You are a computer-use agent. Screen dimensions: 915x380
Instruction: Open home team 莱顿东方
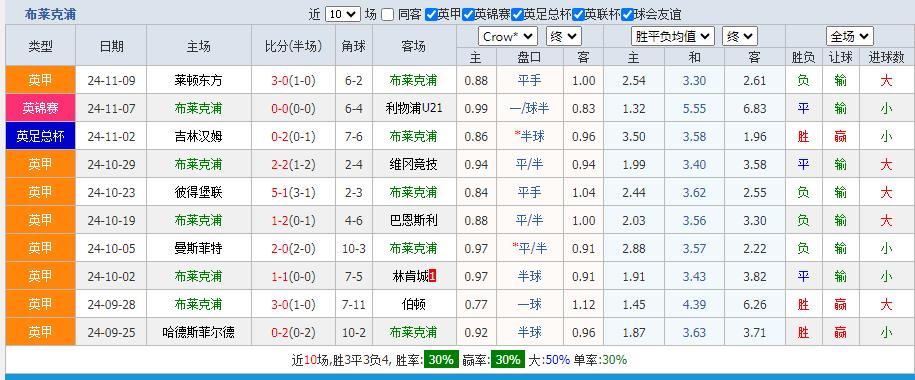(x=198, y=80)
